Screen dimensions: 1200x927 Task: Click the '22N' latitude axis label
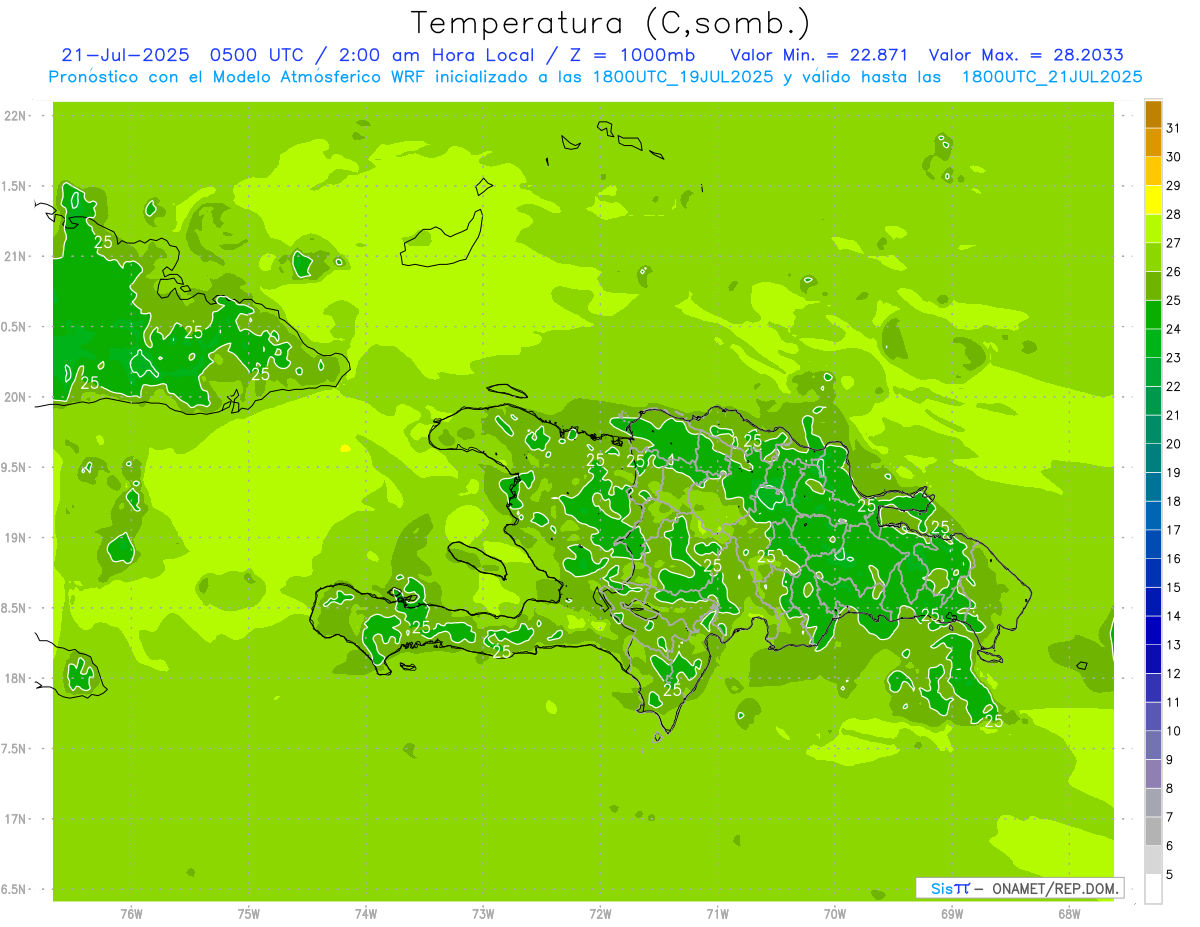pos(14,116)
